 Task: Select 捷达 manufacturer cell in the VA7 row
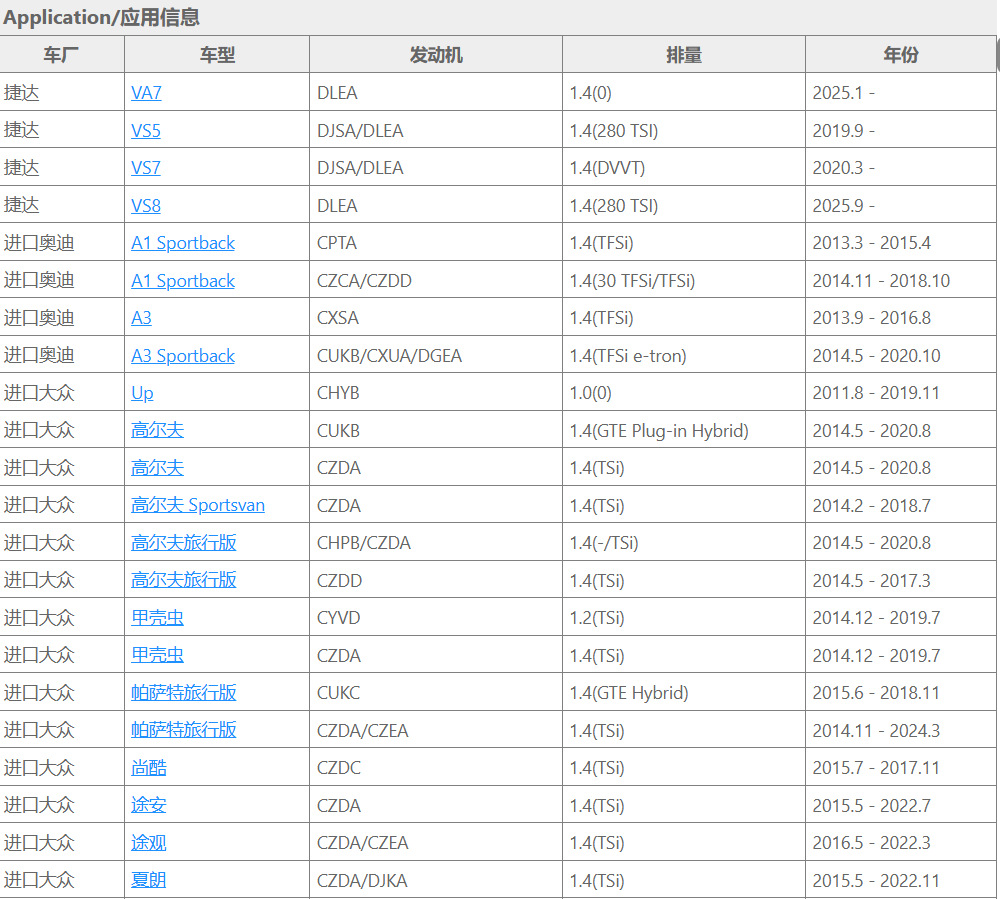[x=62, y=93]
